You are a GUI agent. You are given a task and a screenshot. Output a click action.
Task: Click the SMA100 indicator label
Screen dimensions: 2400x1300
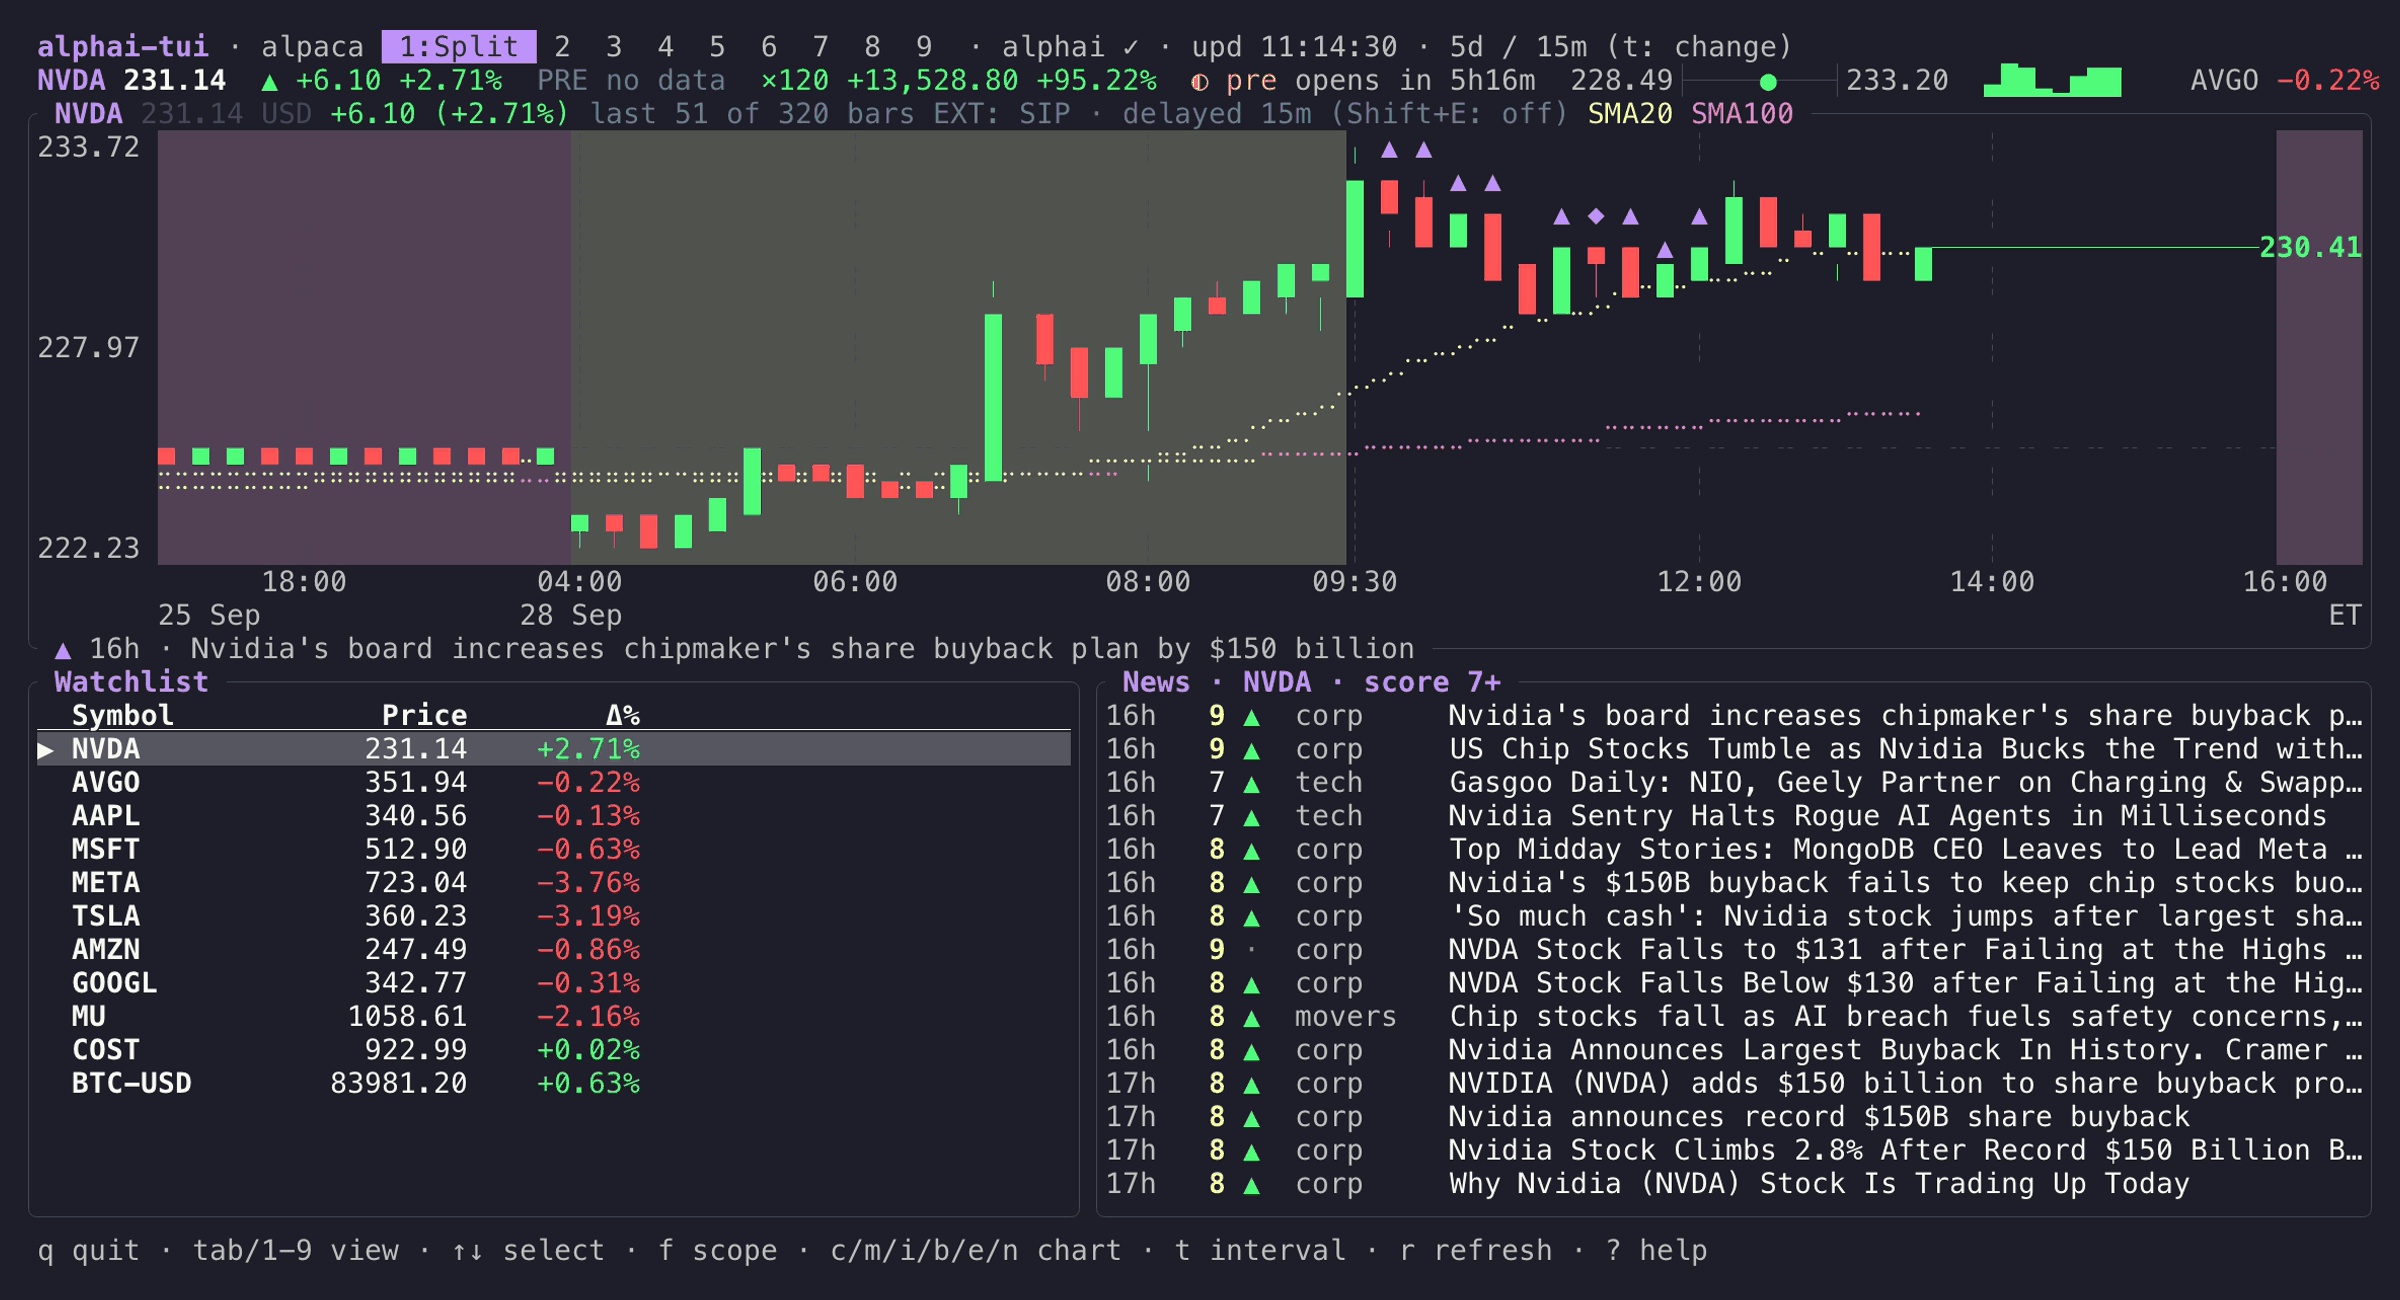pyautogui.click(x=1742, y=114)
